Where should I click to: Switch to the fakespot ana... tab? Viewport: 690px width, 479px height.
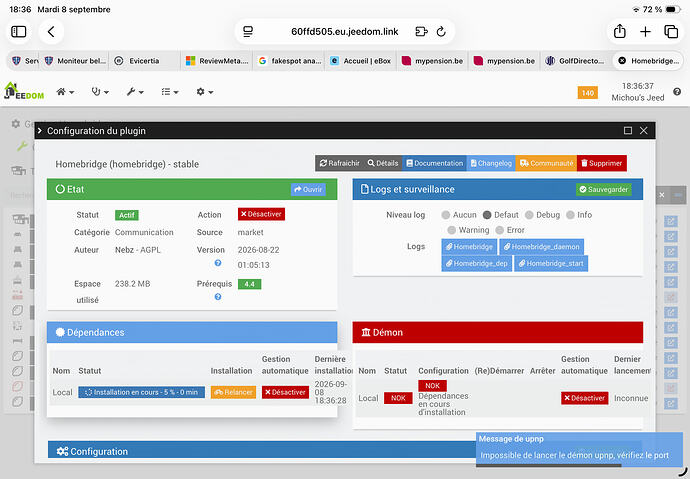(x=289, y=61)
